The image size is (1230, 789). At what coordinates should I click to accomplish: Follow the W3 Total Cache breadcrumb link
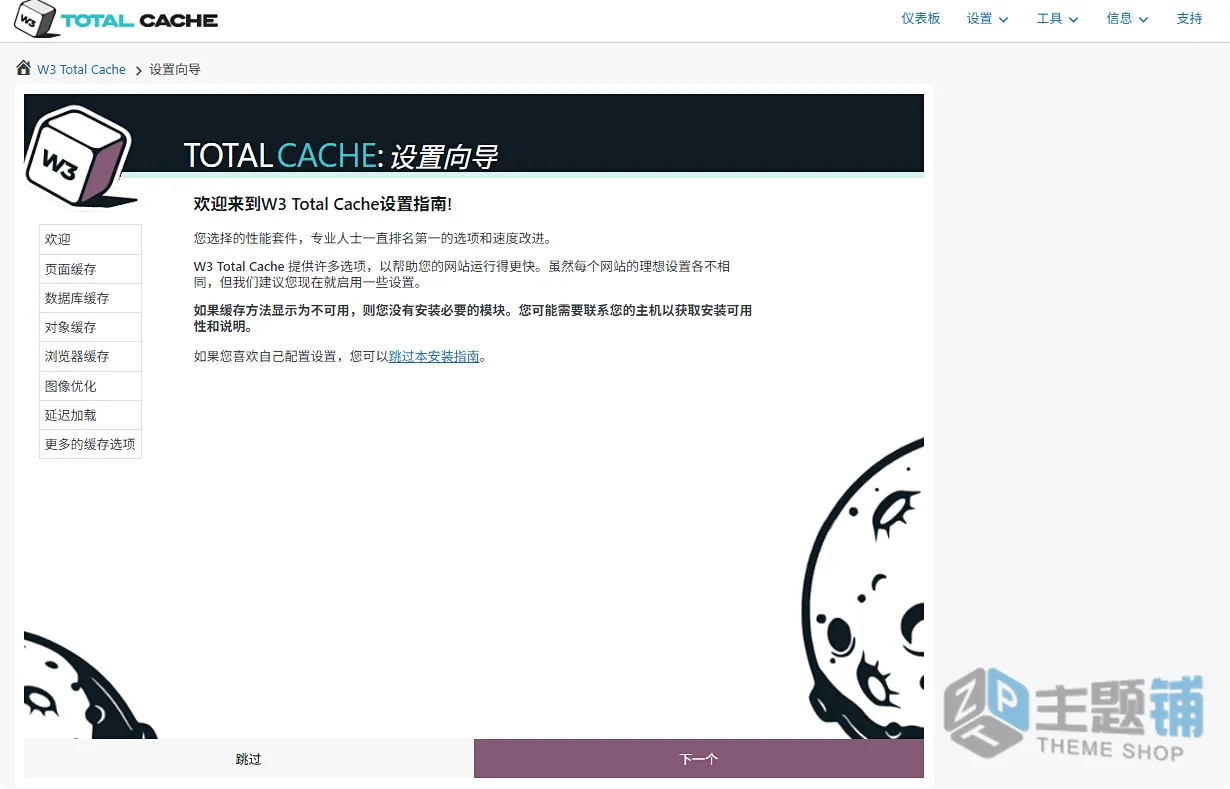pyautogui.click(x=81, y=70)
